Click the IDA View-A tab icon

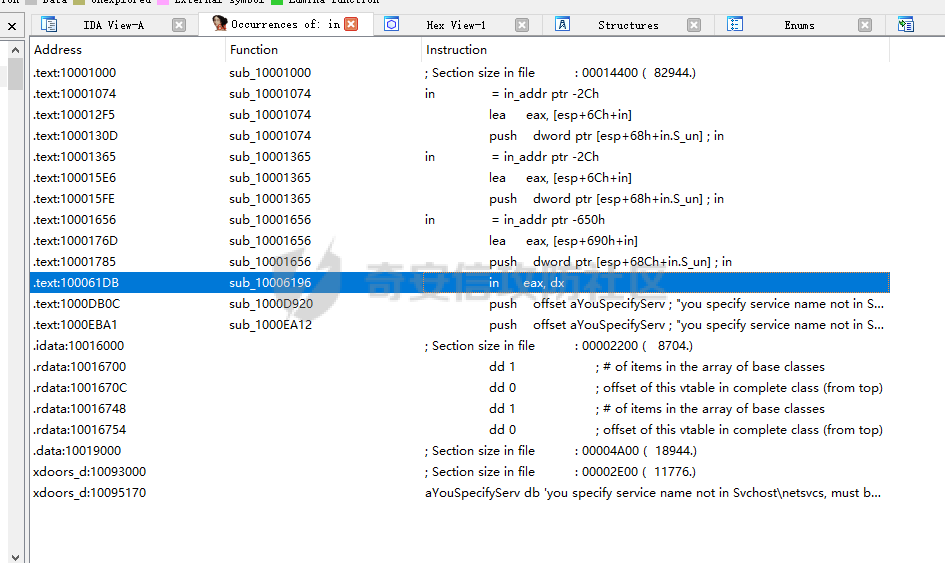click(x=49, y=25)
